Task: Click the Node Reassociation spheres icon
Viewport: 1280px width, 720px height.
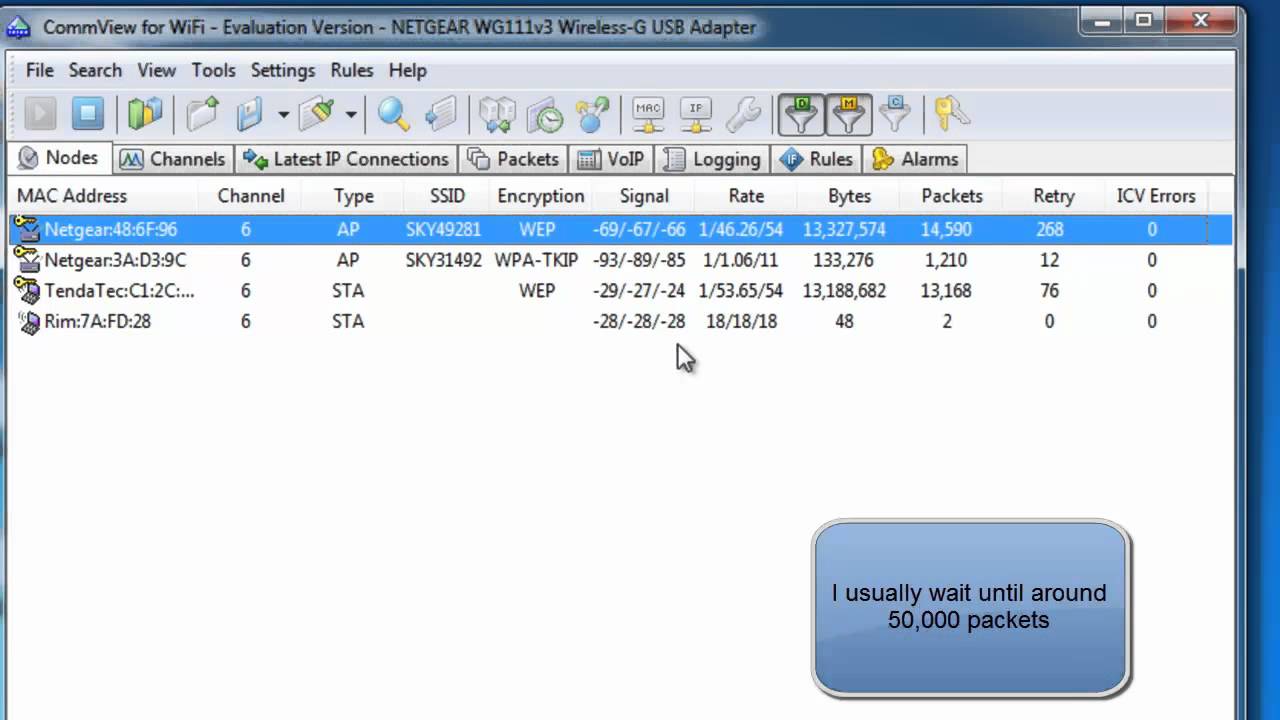Action: click(x=593, y=114)
